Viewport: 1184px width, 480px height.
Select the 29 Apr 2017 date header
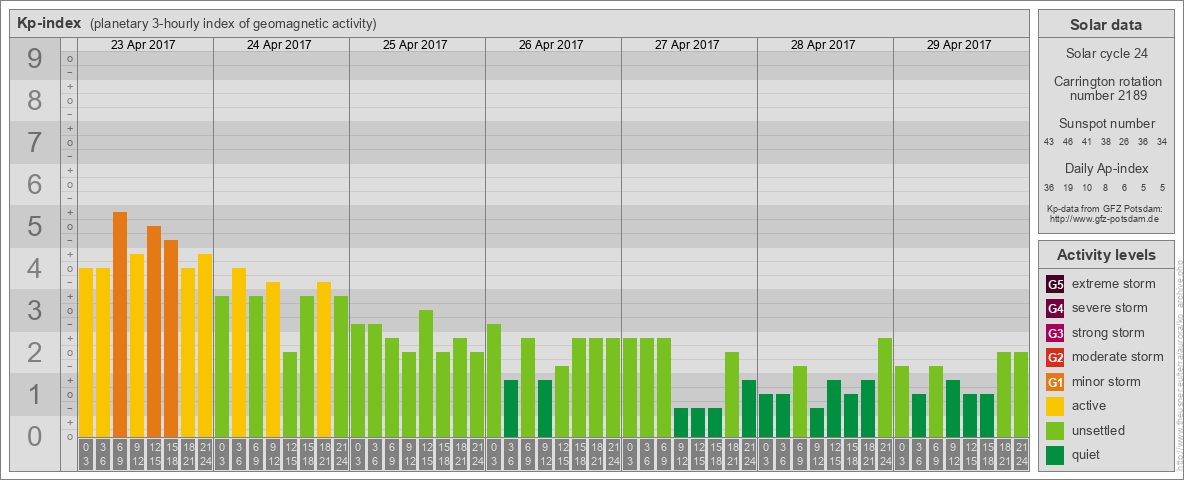[959, 45]
